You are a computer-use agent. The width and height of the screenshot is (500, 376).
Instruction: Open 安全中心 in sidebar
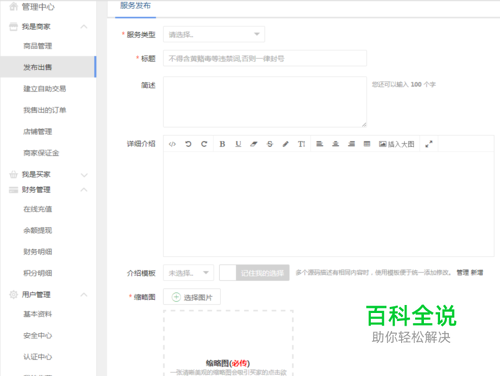point(38,336)
